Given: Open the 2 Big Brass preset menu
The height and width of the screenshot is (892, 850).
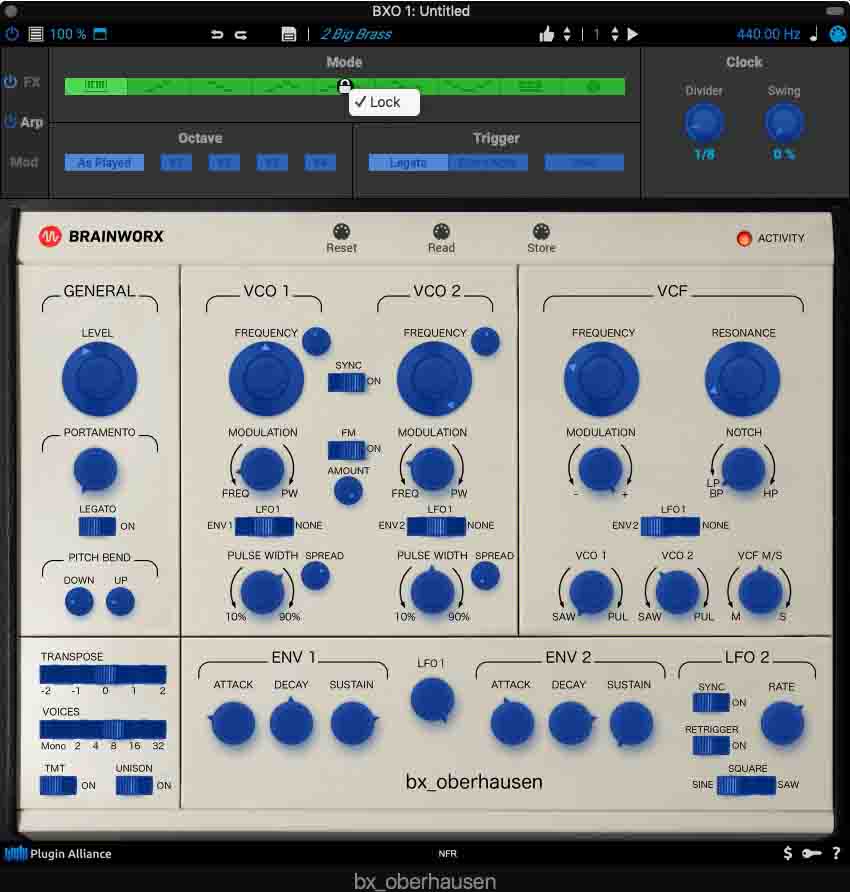Looking at the screenshot, I should [x=356, y=34].
